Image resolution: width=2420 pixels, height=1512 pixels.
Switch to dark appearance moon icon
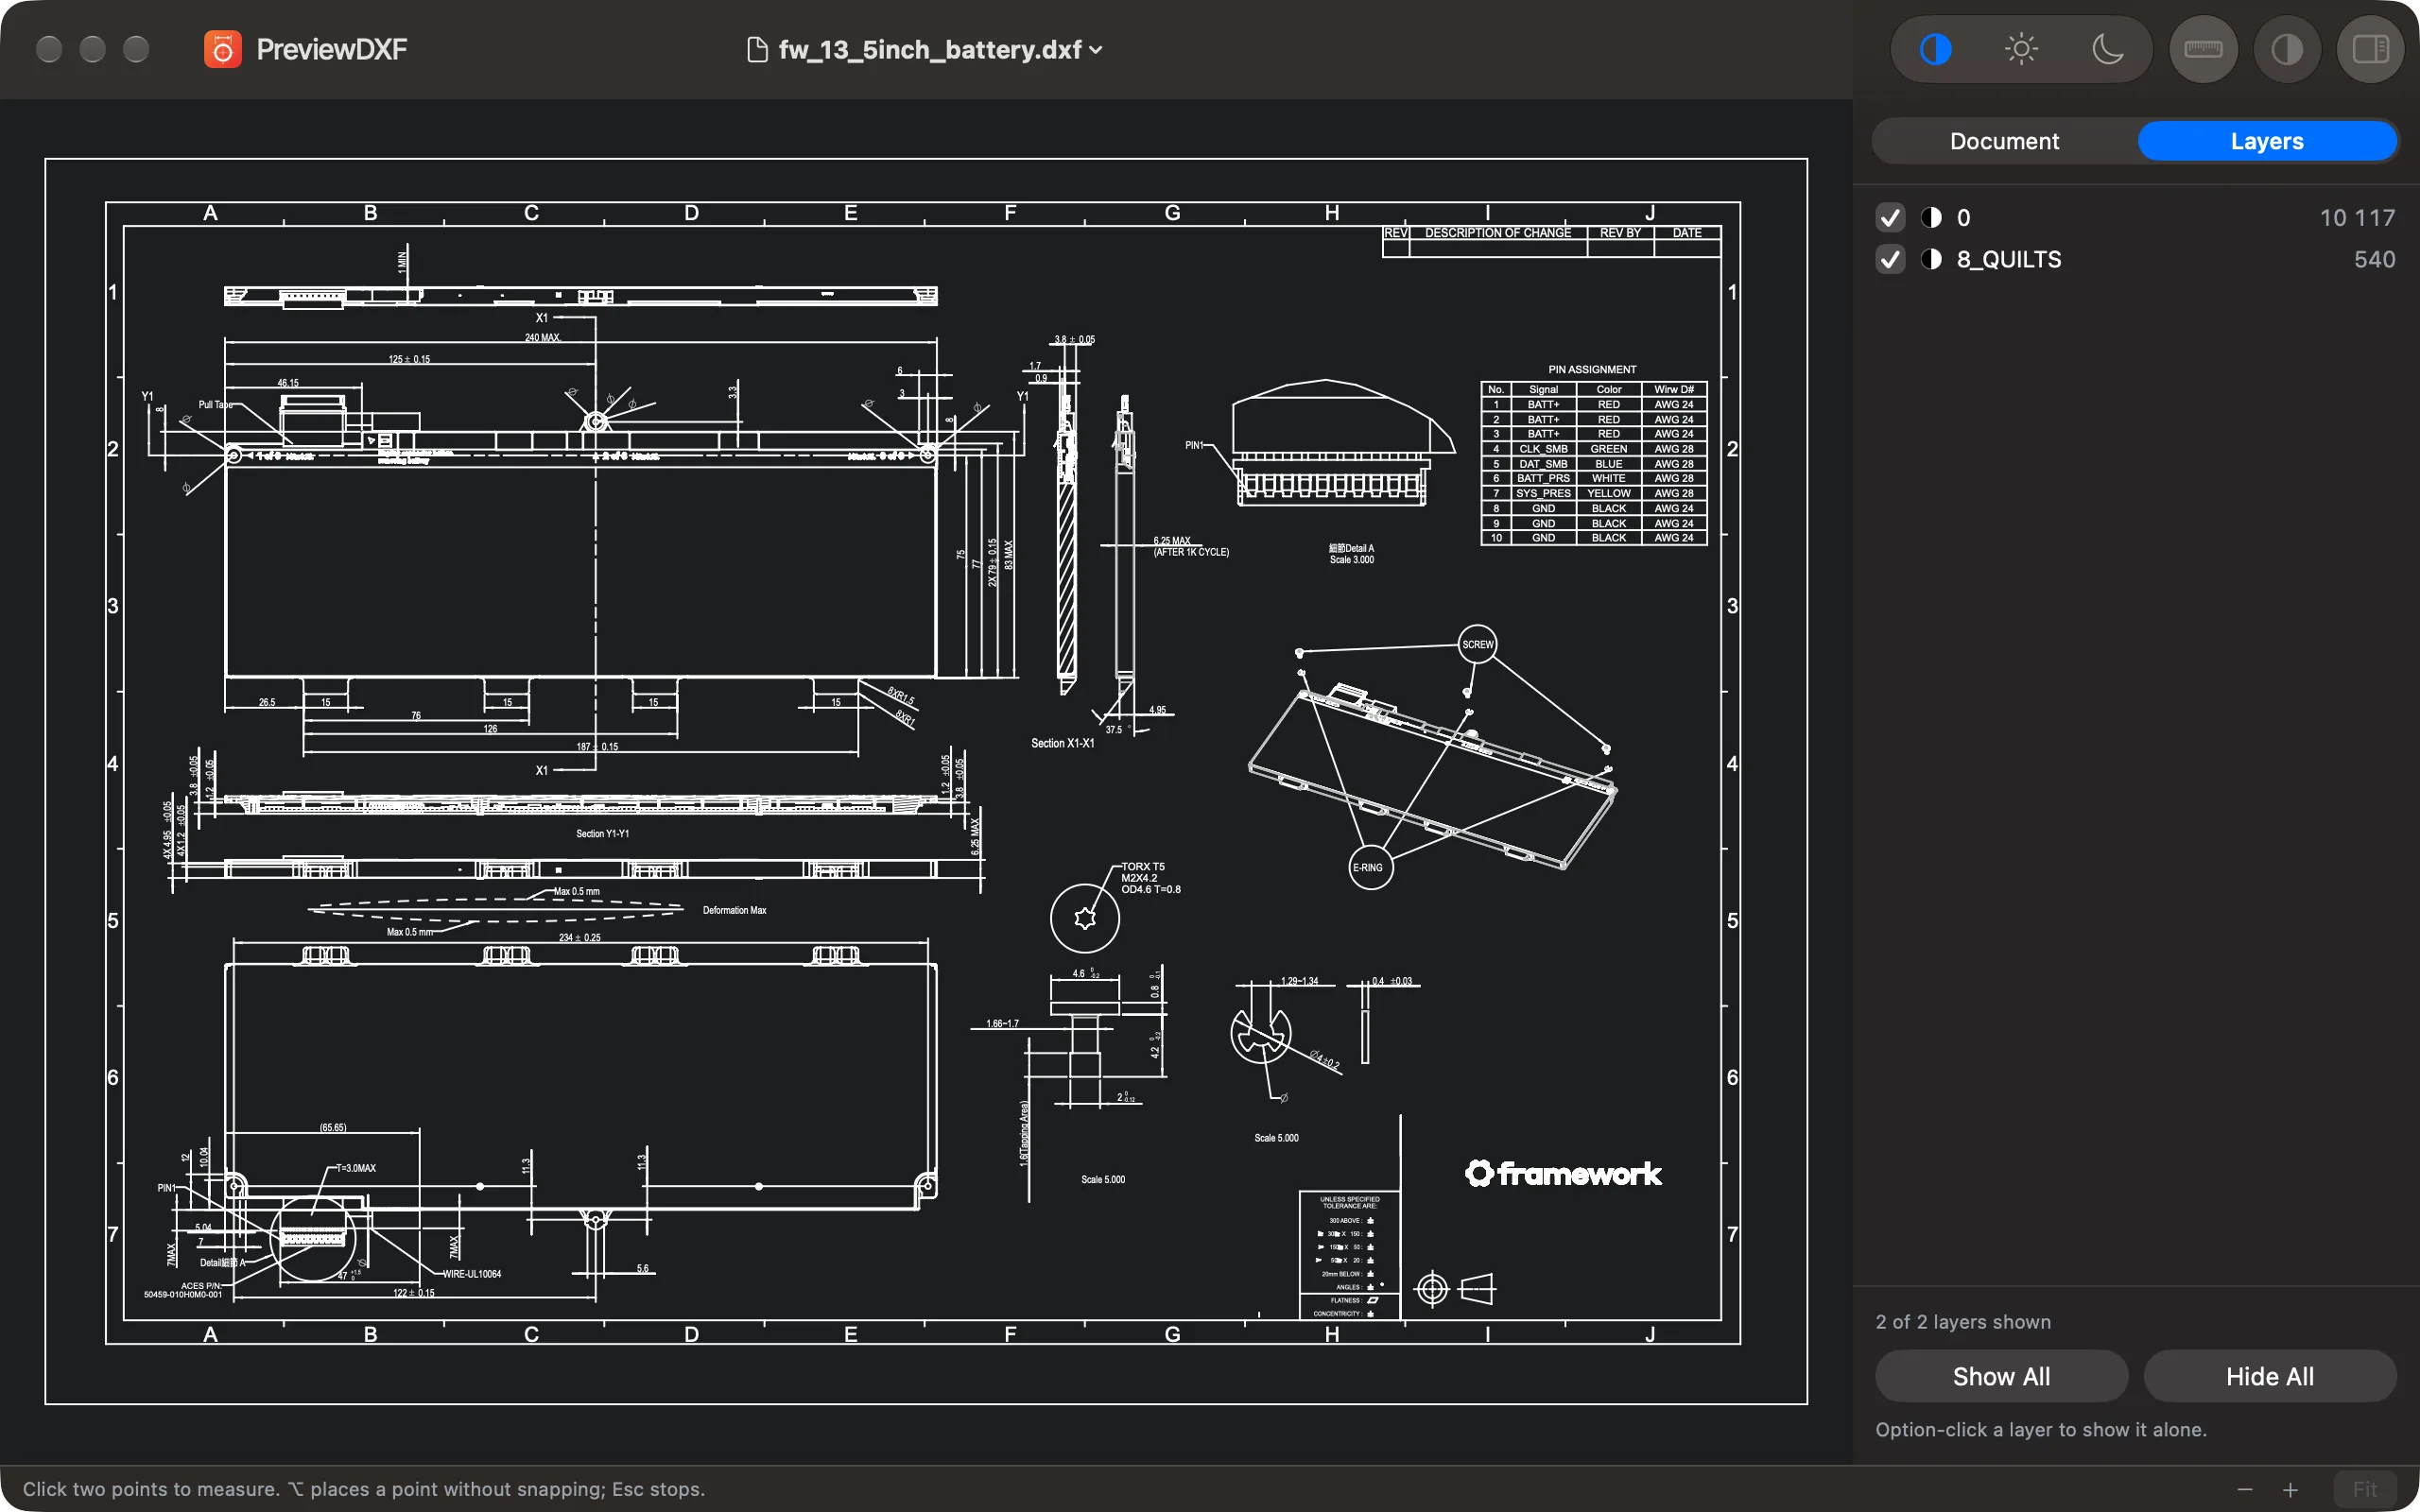point(2107,49)
